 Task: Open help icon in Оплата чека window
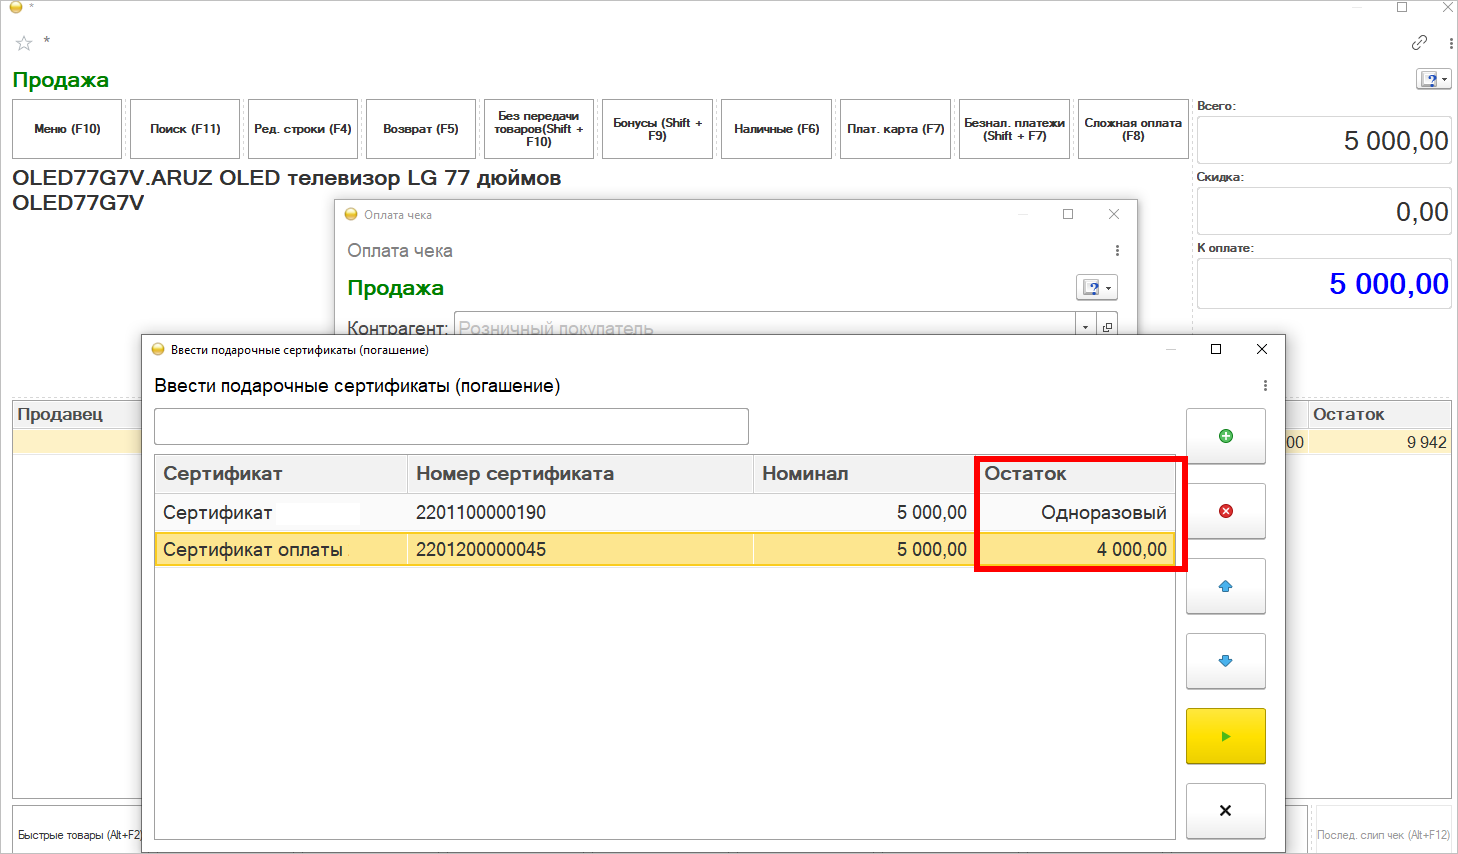(x=1096, y=288)
